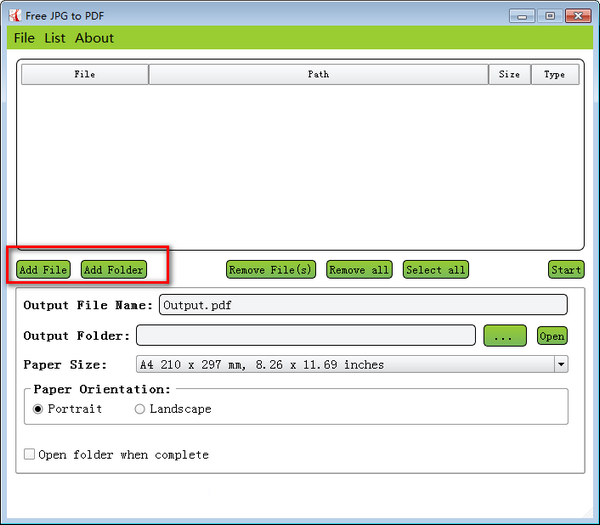
Task: Expand the Paper Size dropdown
Action: [x=561, y=364]
